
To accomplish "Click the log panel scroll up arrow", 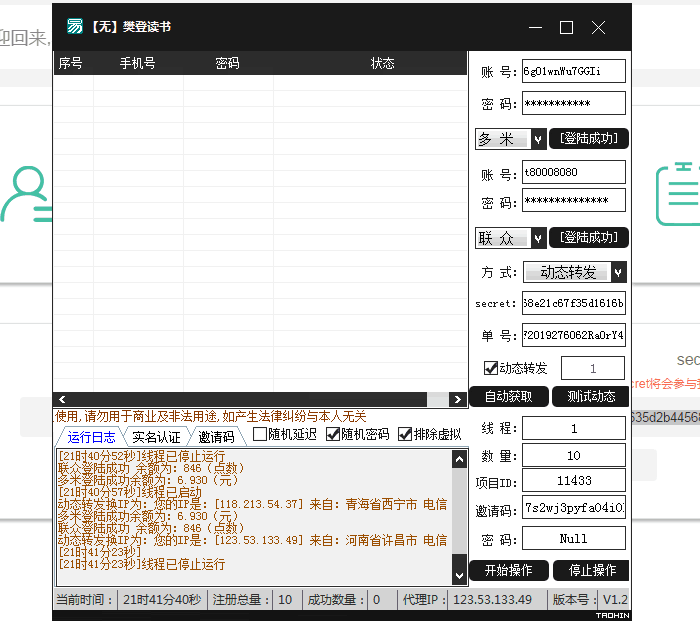I will tap(459, 459).
